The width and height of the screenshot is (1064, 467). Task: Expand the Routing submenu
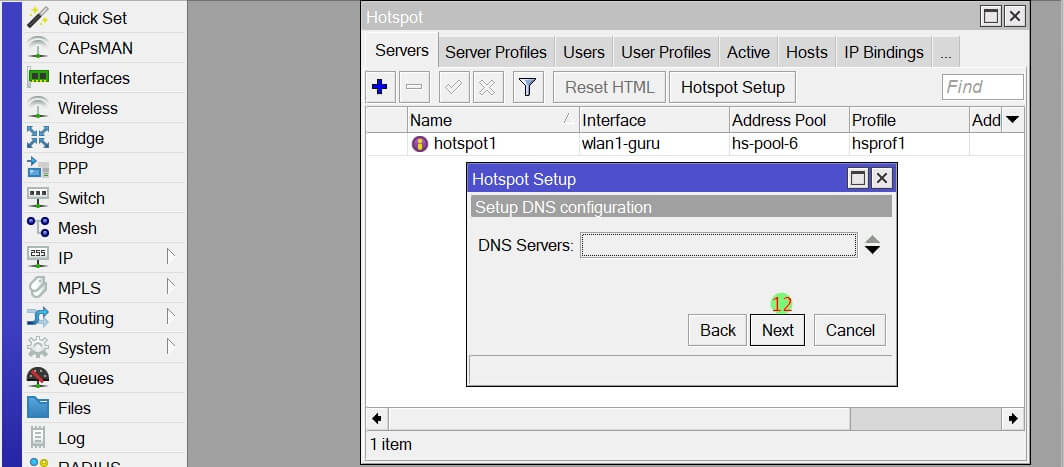85,318
